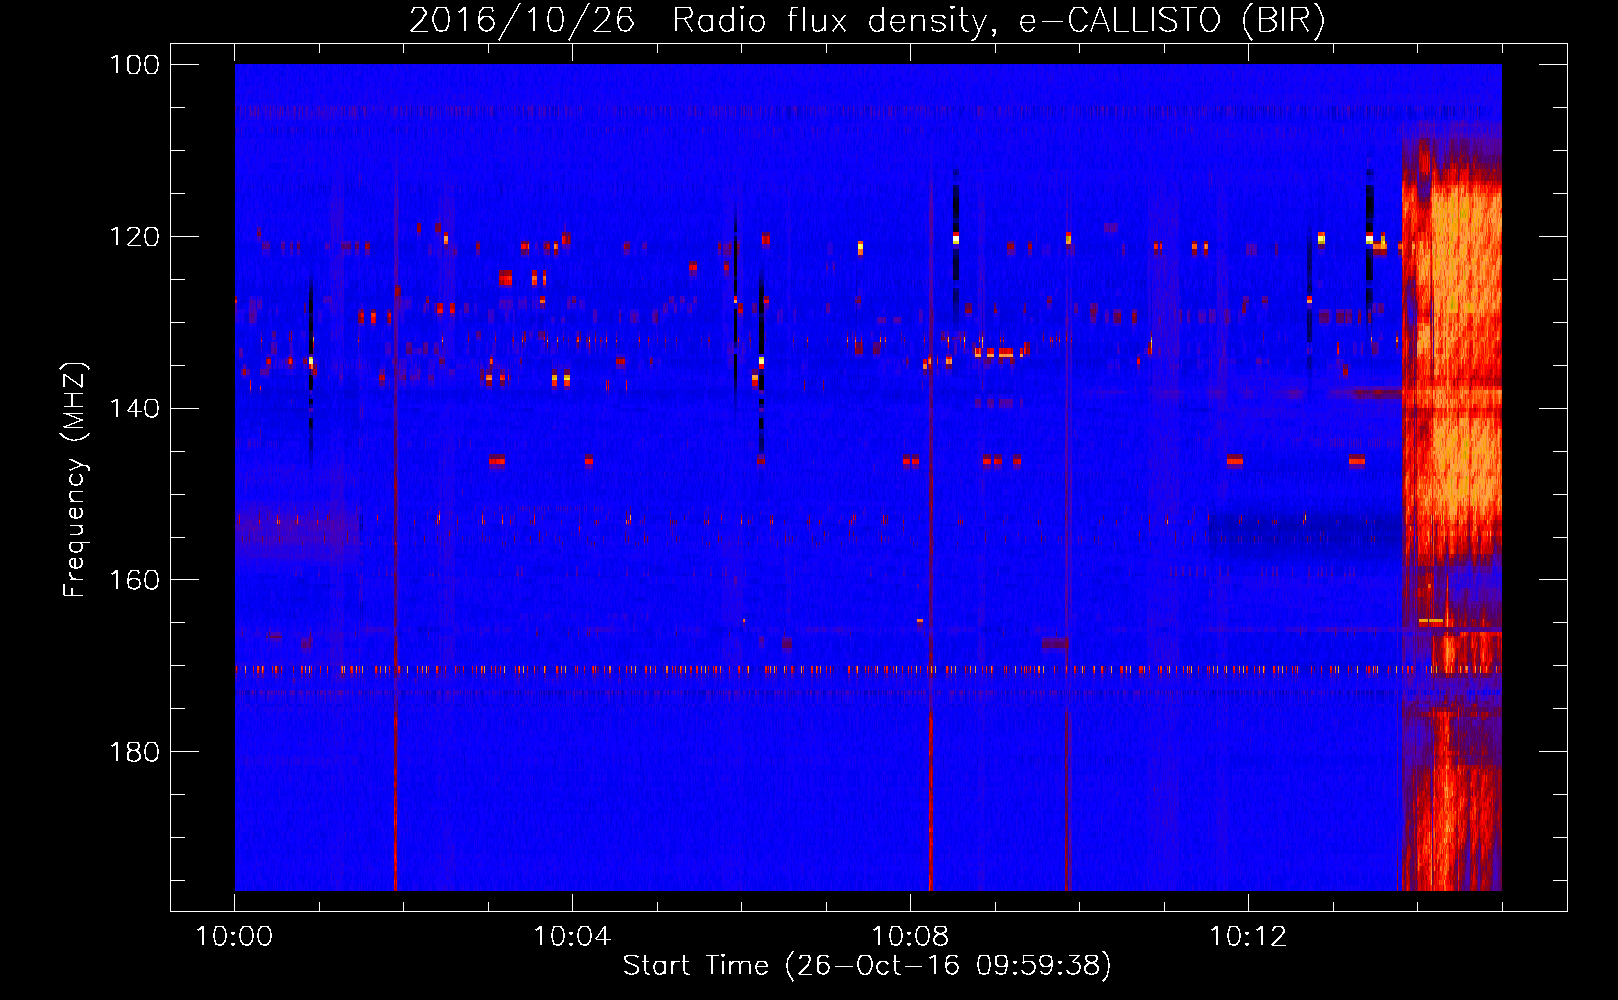This screenshot has width=1618, height=1000.
Task: Click the '100' frequency tick label
Action: 135,64
